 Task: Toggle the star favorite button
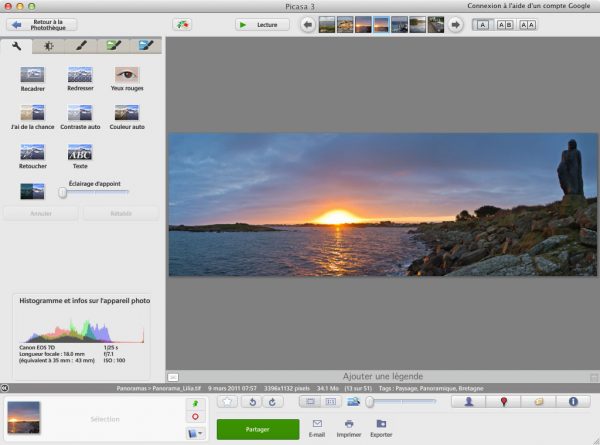click(227, 402)
